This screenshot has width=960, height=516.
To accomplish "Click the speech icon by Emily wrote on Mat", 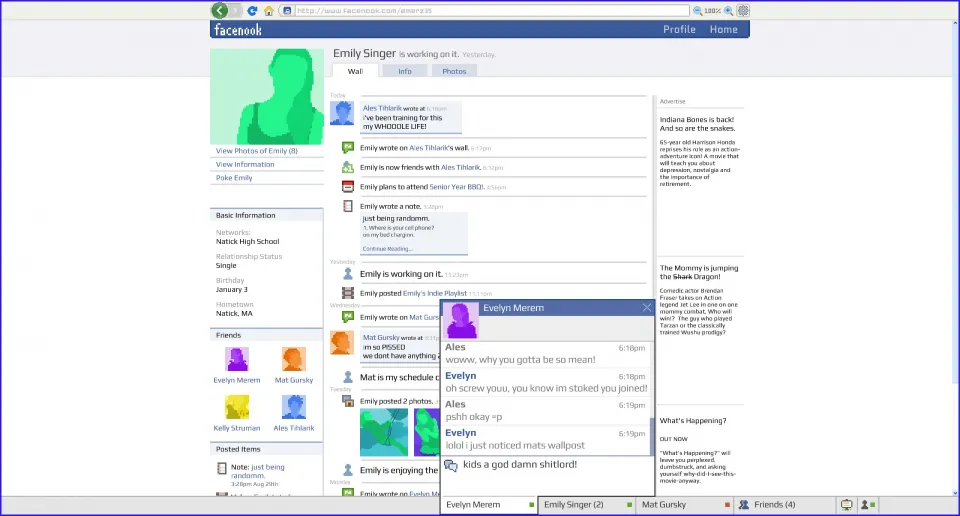I will pyautogui.click(x=348, y=317).
